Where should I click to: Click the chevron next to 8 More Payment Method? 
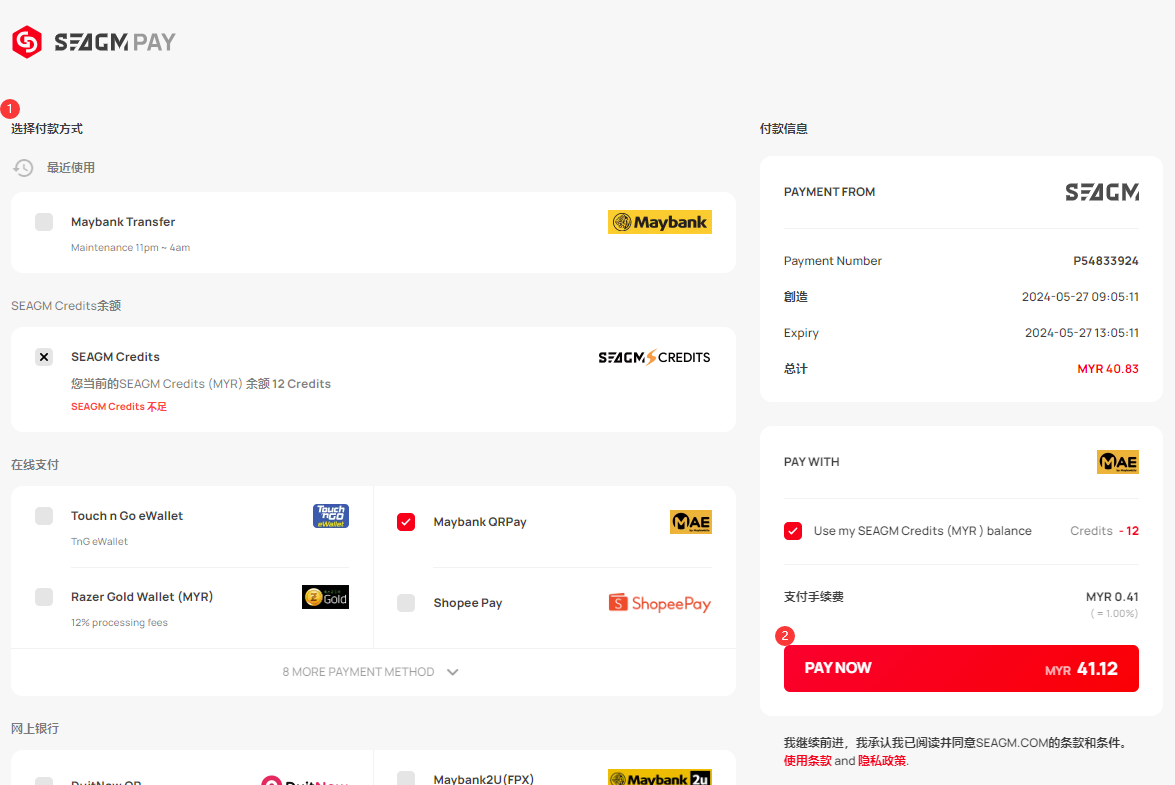tap(453, 672)
